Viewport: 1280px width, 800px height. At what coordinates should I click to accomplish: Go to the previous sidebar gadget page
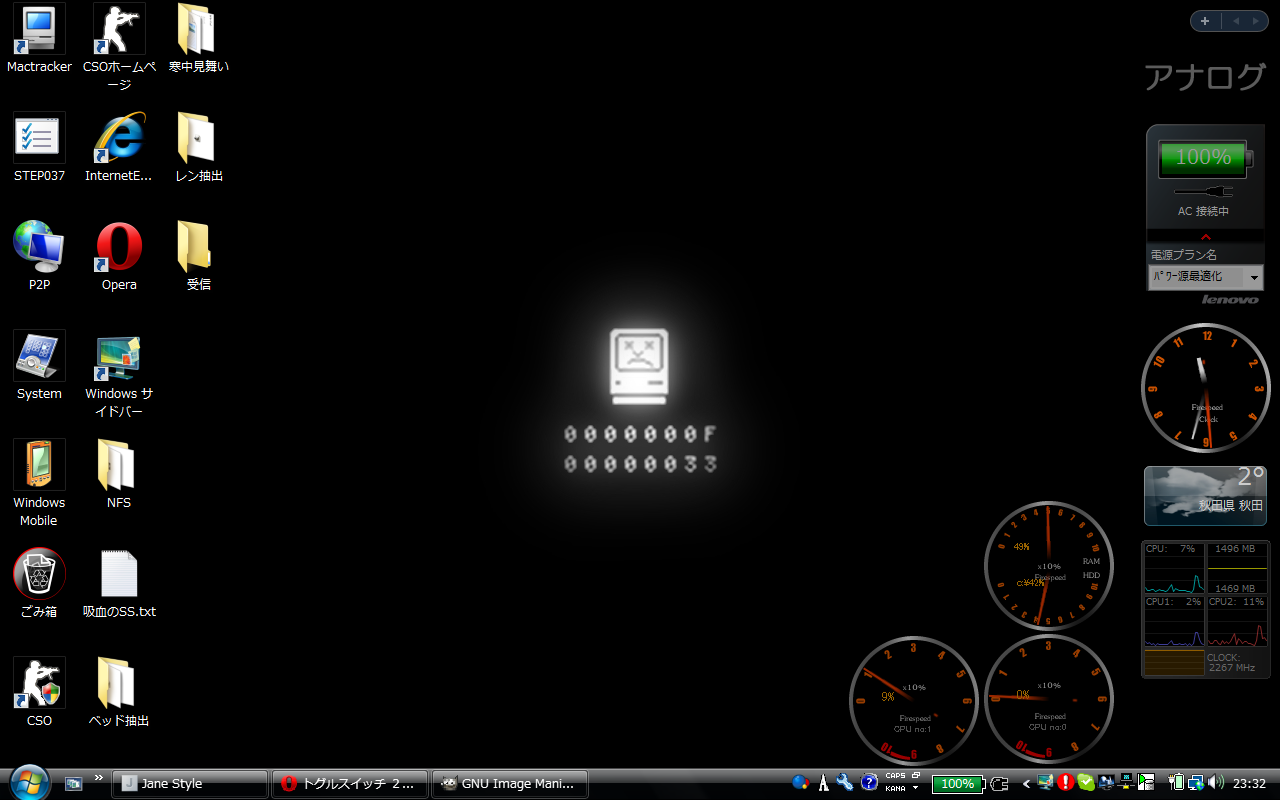[1236, 21]
